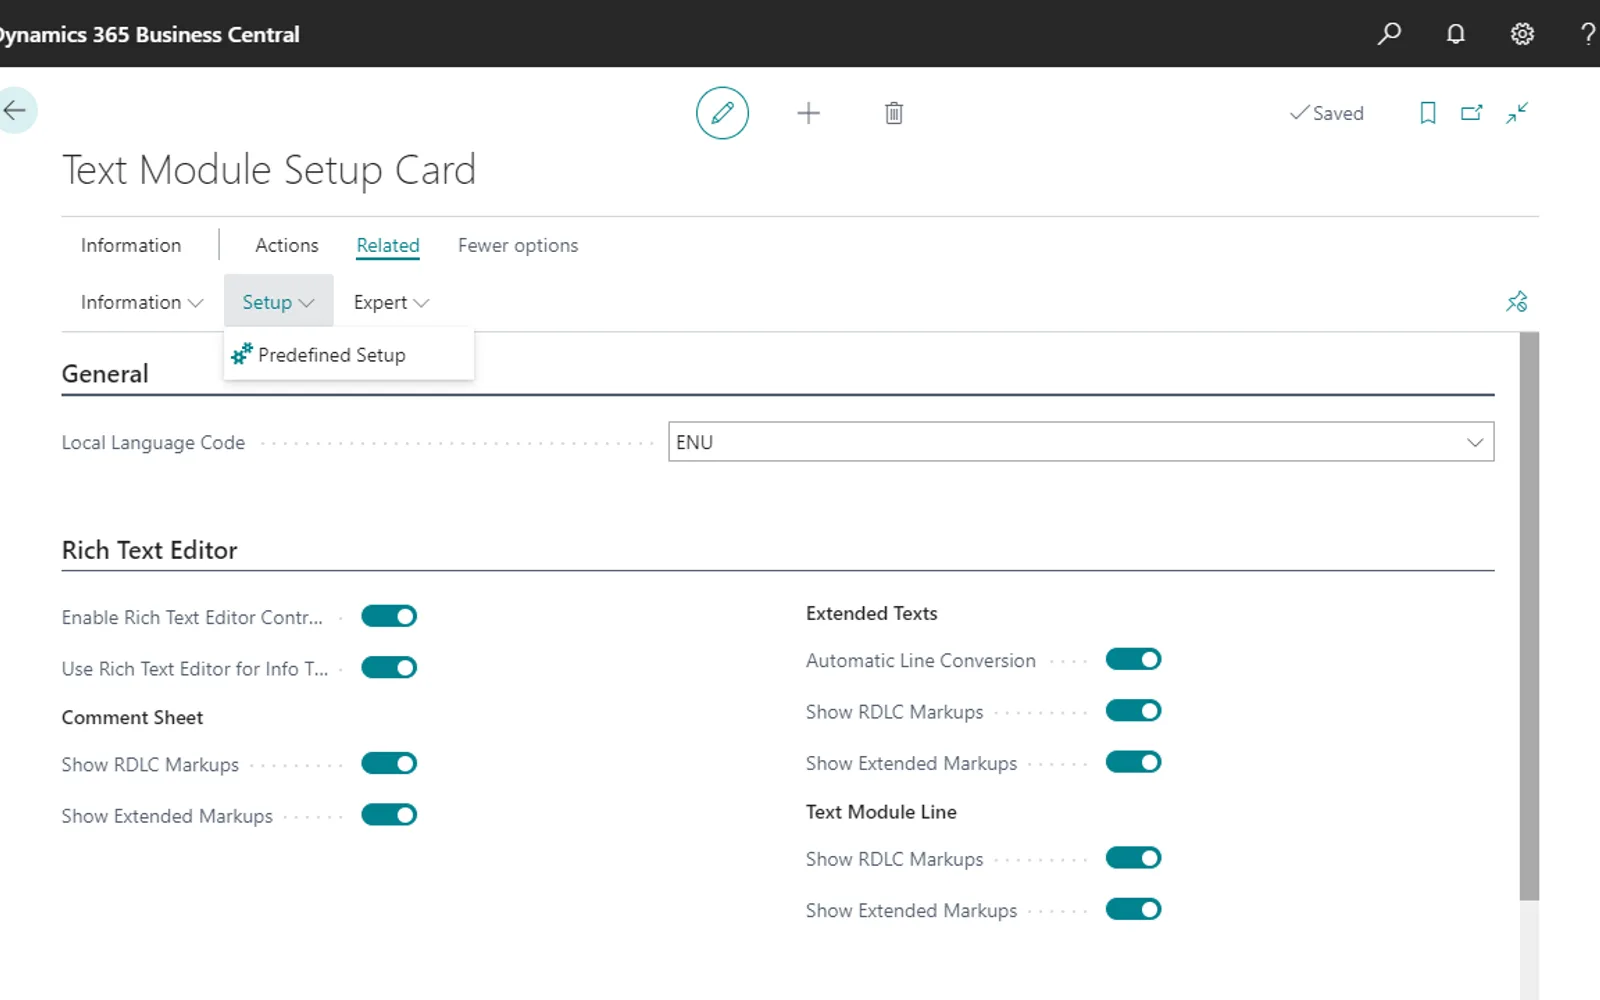Click Fewer options
This screenshot has height=1000, width=1600.
(x=518, y=245)
